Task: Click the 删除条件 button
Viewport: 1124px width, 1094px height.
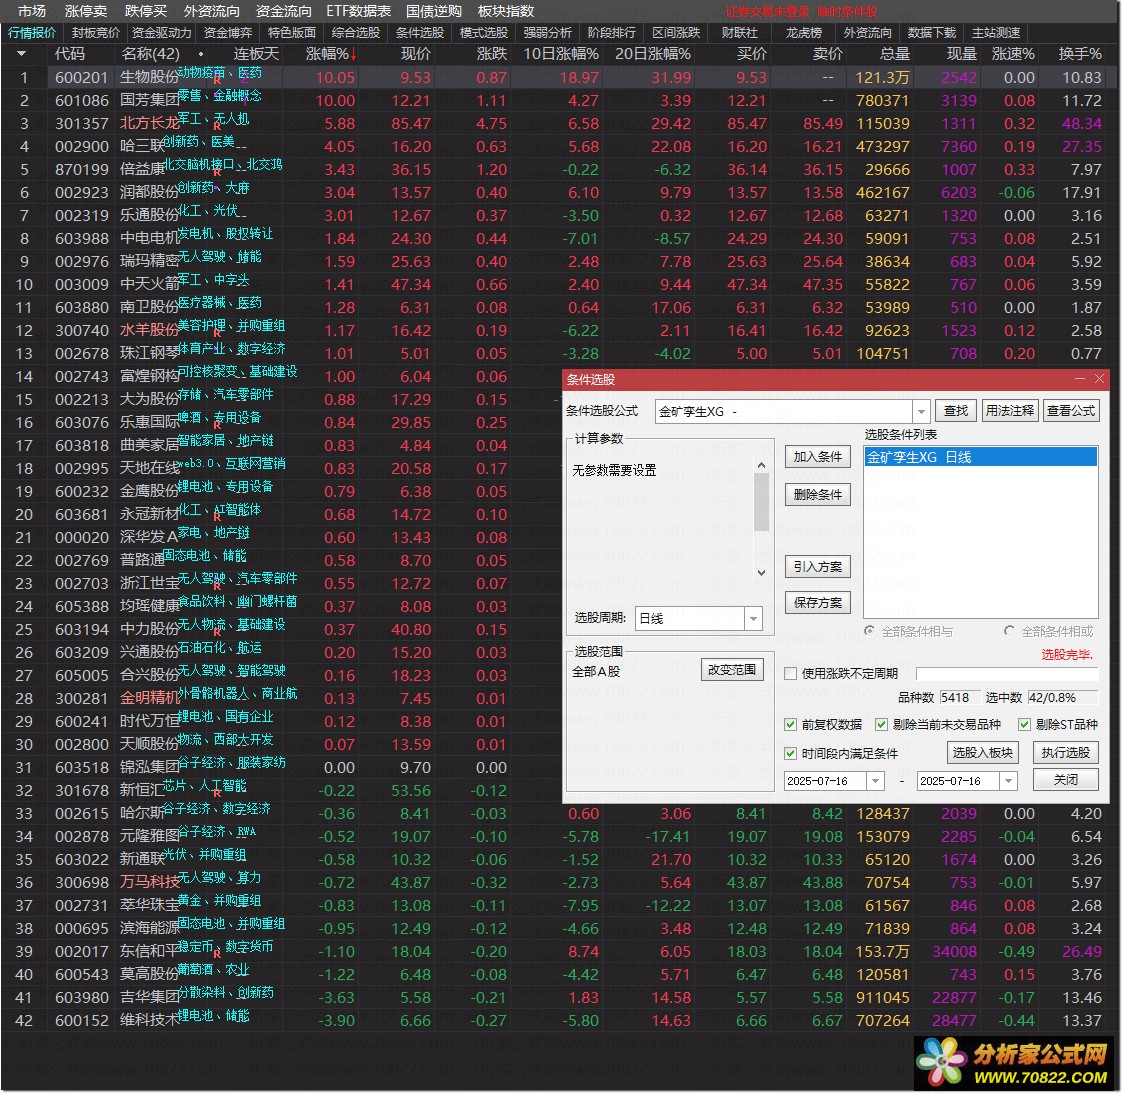Action: (x=818, y=495)
